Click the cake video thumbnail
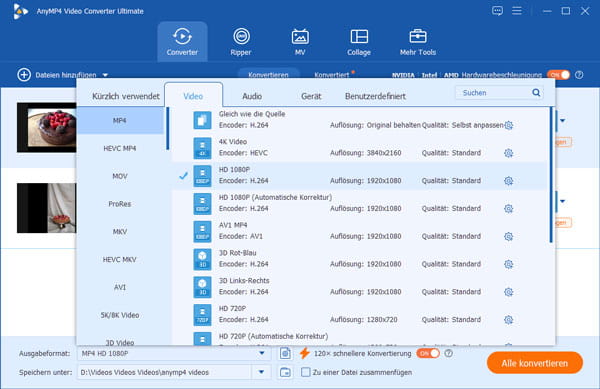 [x=46, y=127]
